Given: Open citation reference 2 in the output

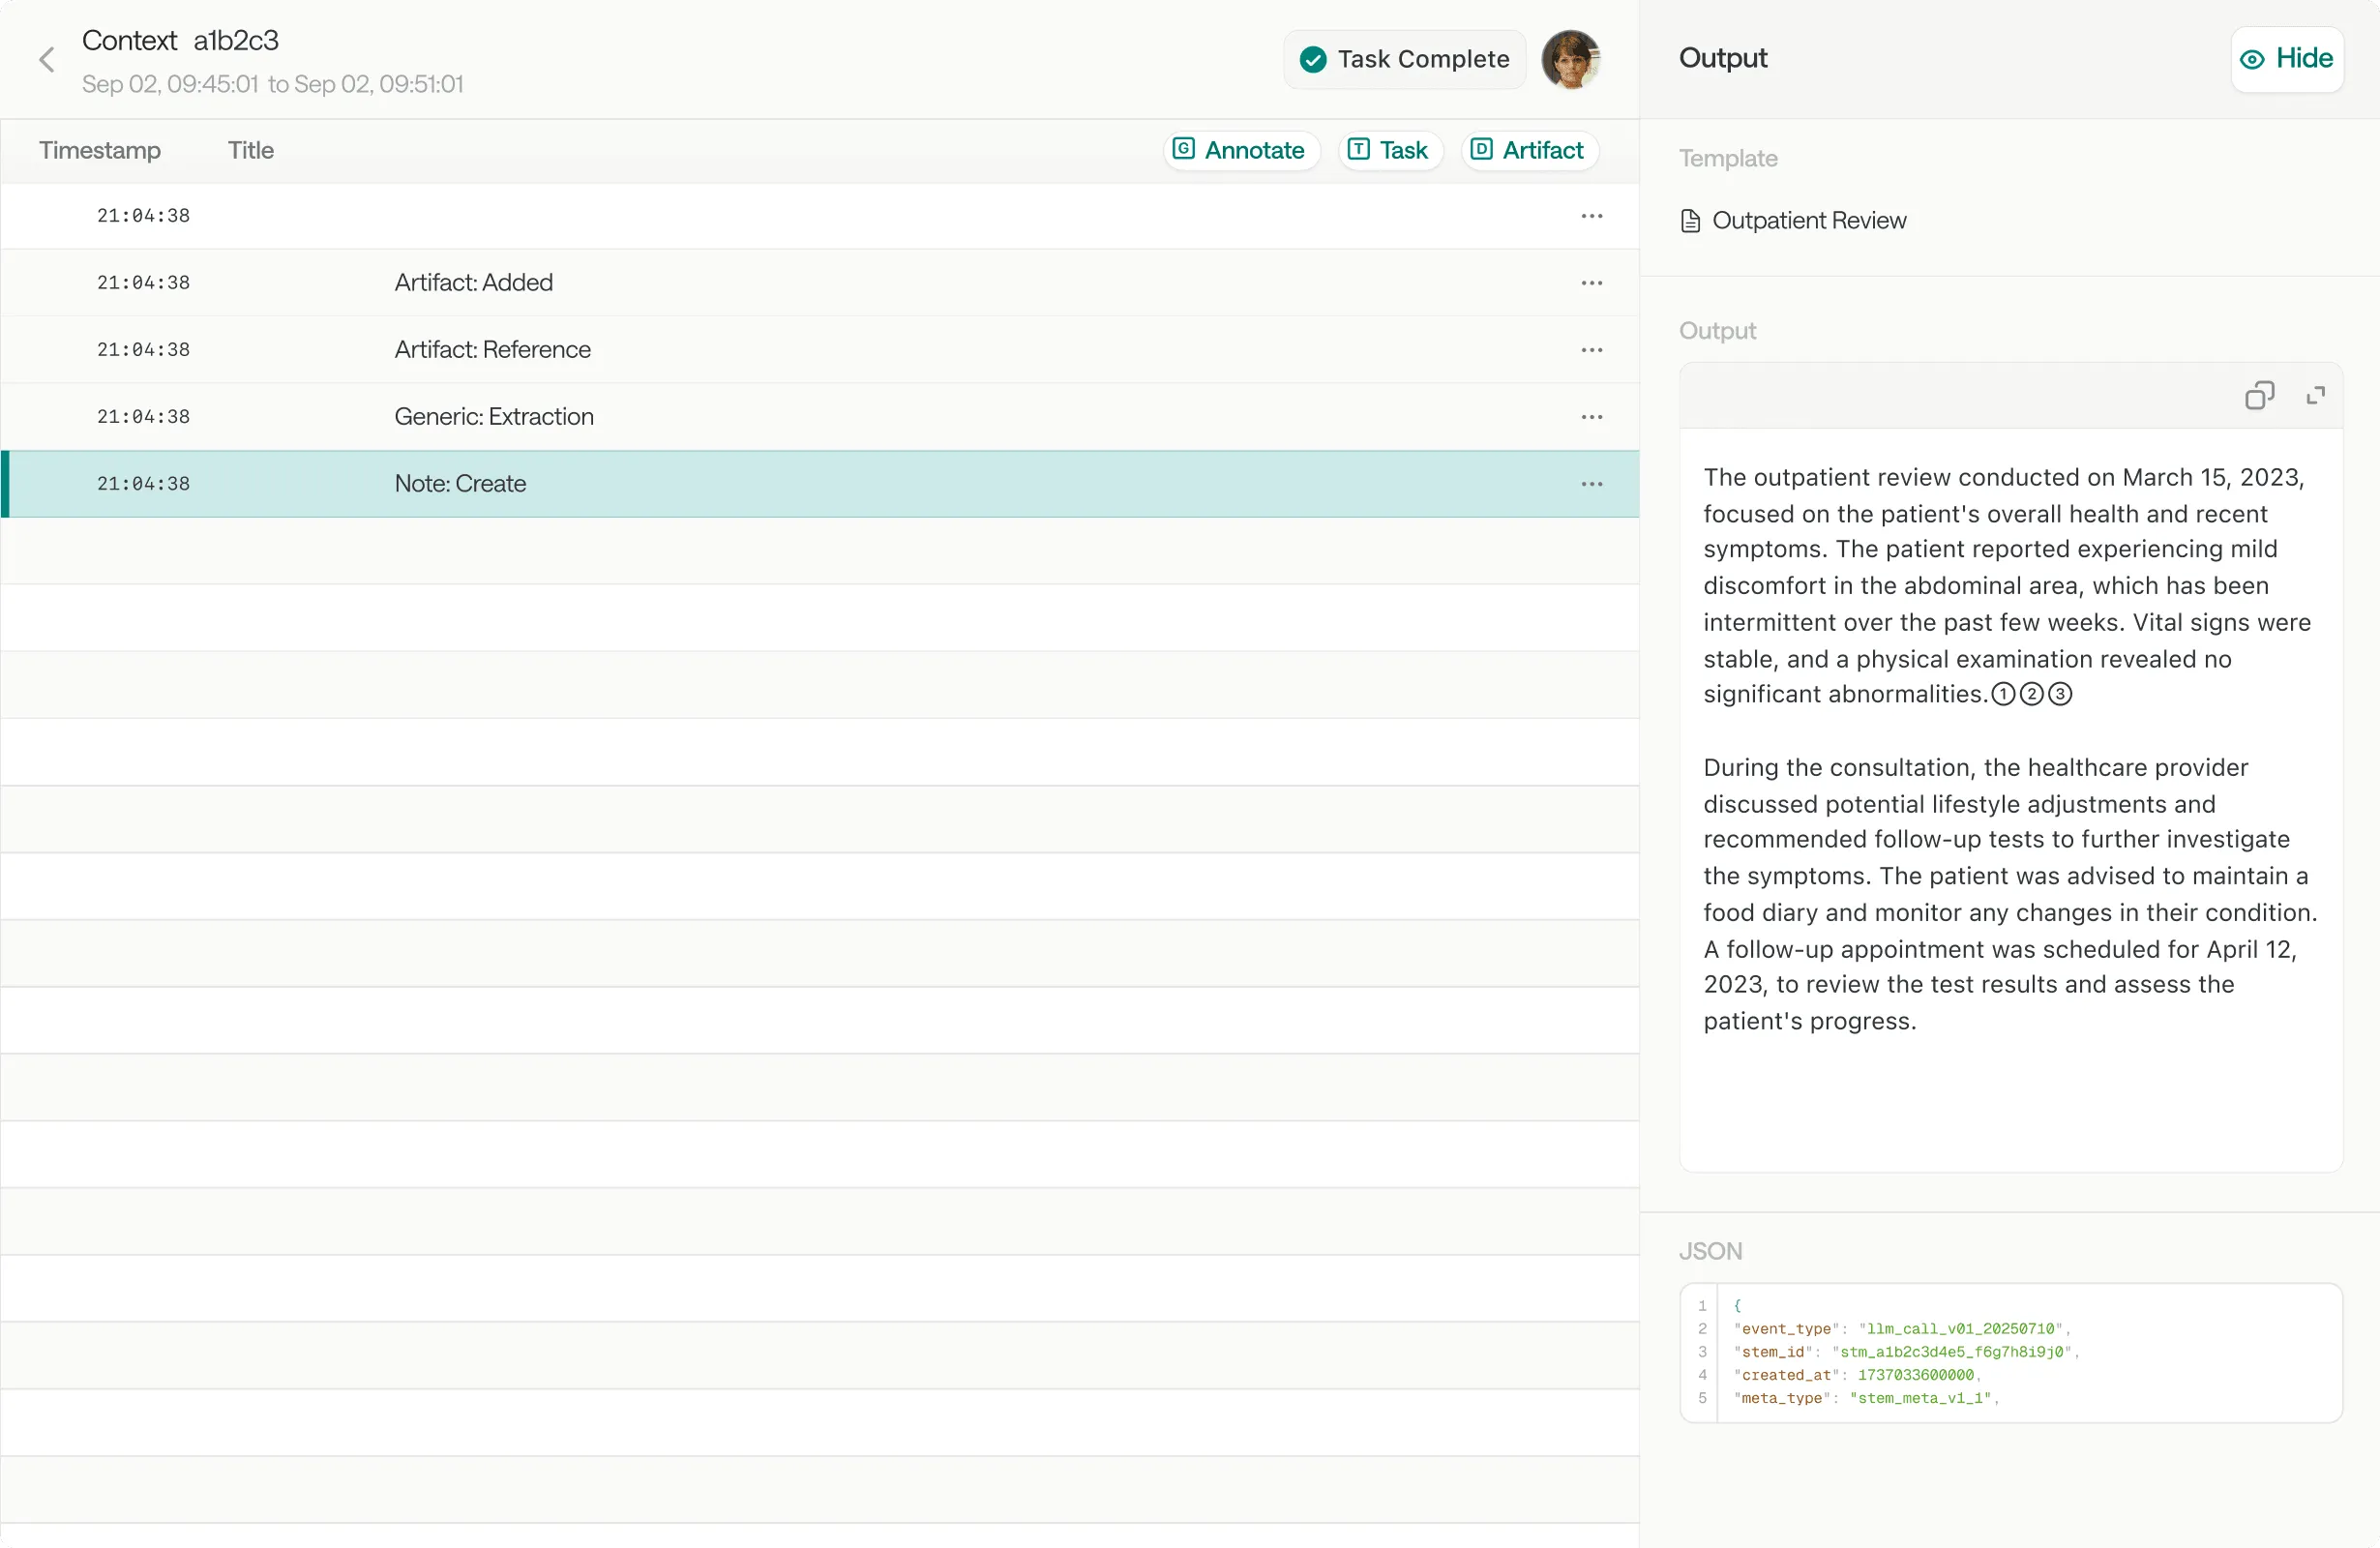Looking at the screenshot, I should point(2031,694).
